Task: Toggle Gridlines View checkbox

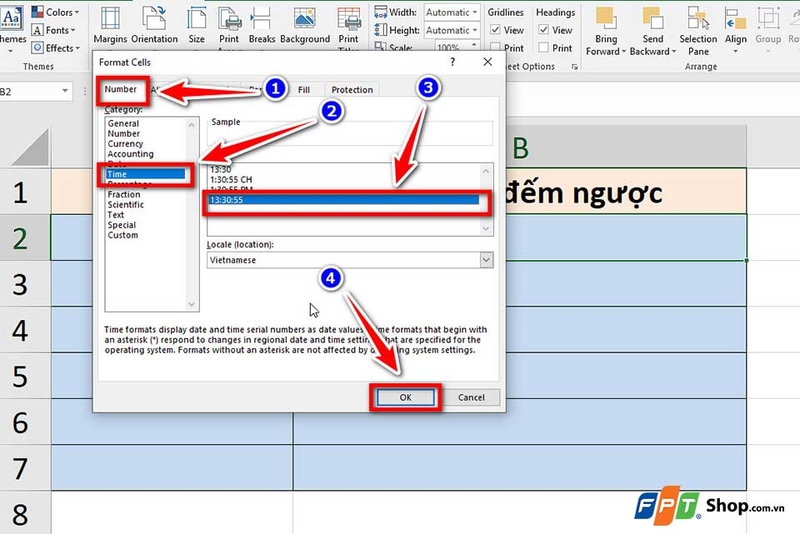Action: [495, 30]
